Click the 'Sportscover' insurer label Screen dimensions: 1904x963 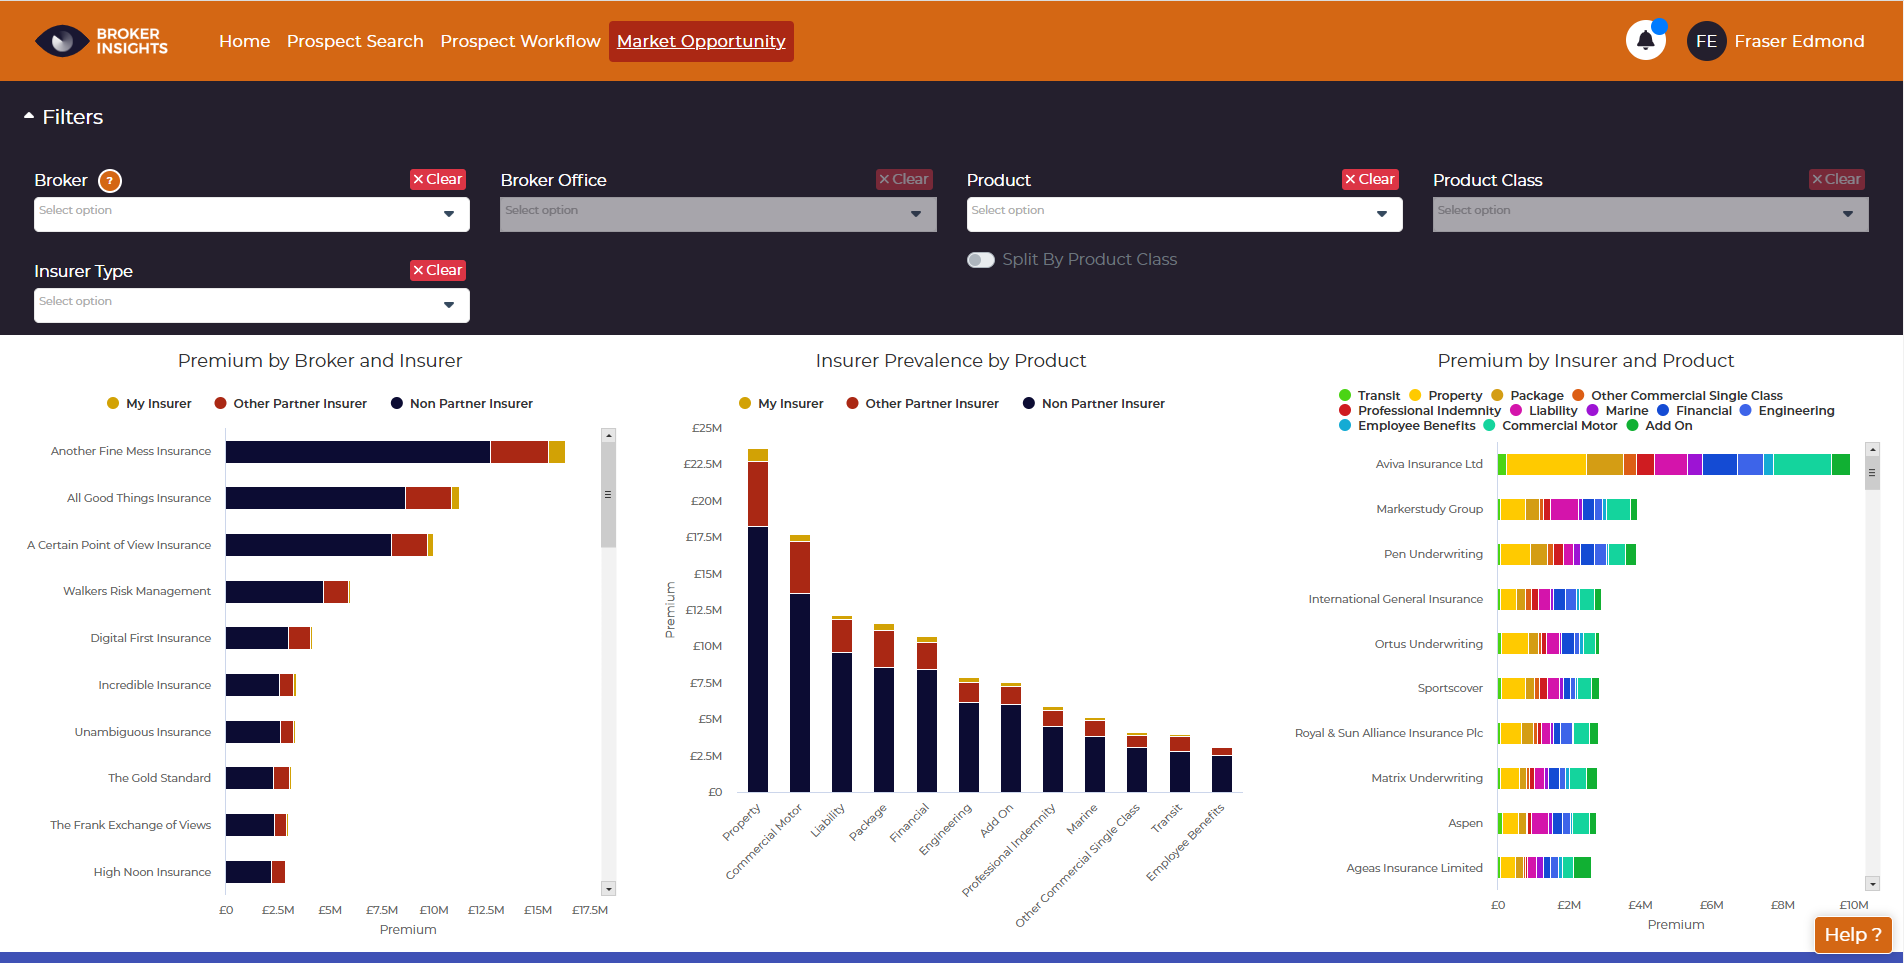[x=1450, y=688]
